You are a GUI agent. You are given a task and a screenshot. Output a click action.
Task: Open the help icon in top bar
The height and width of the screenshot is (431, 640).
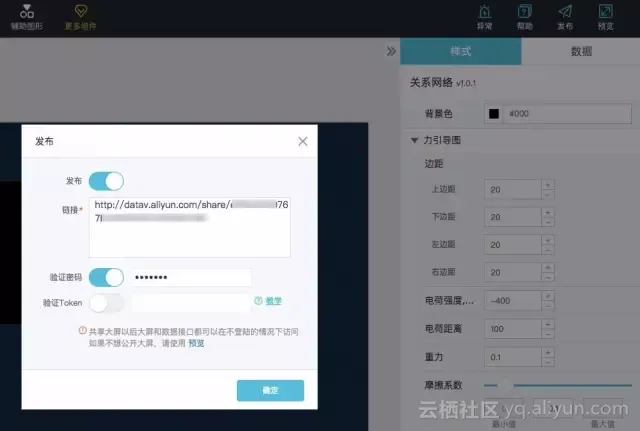tap(524, 17)
